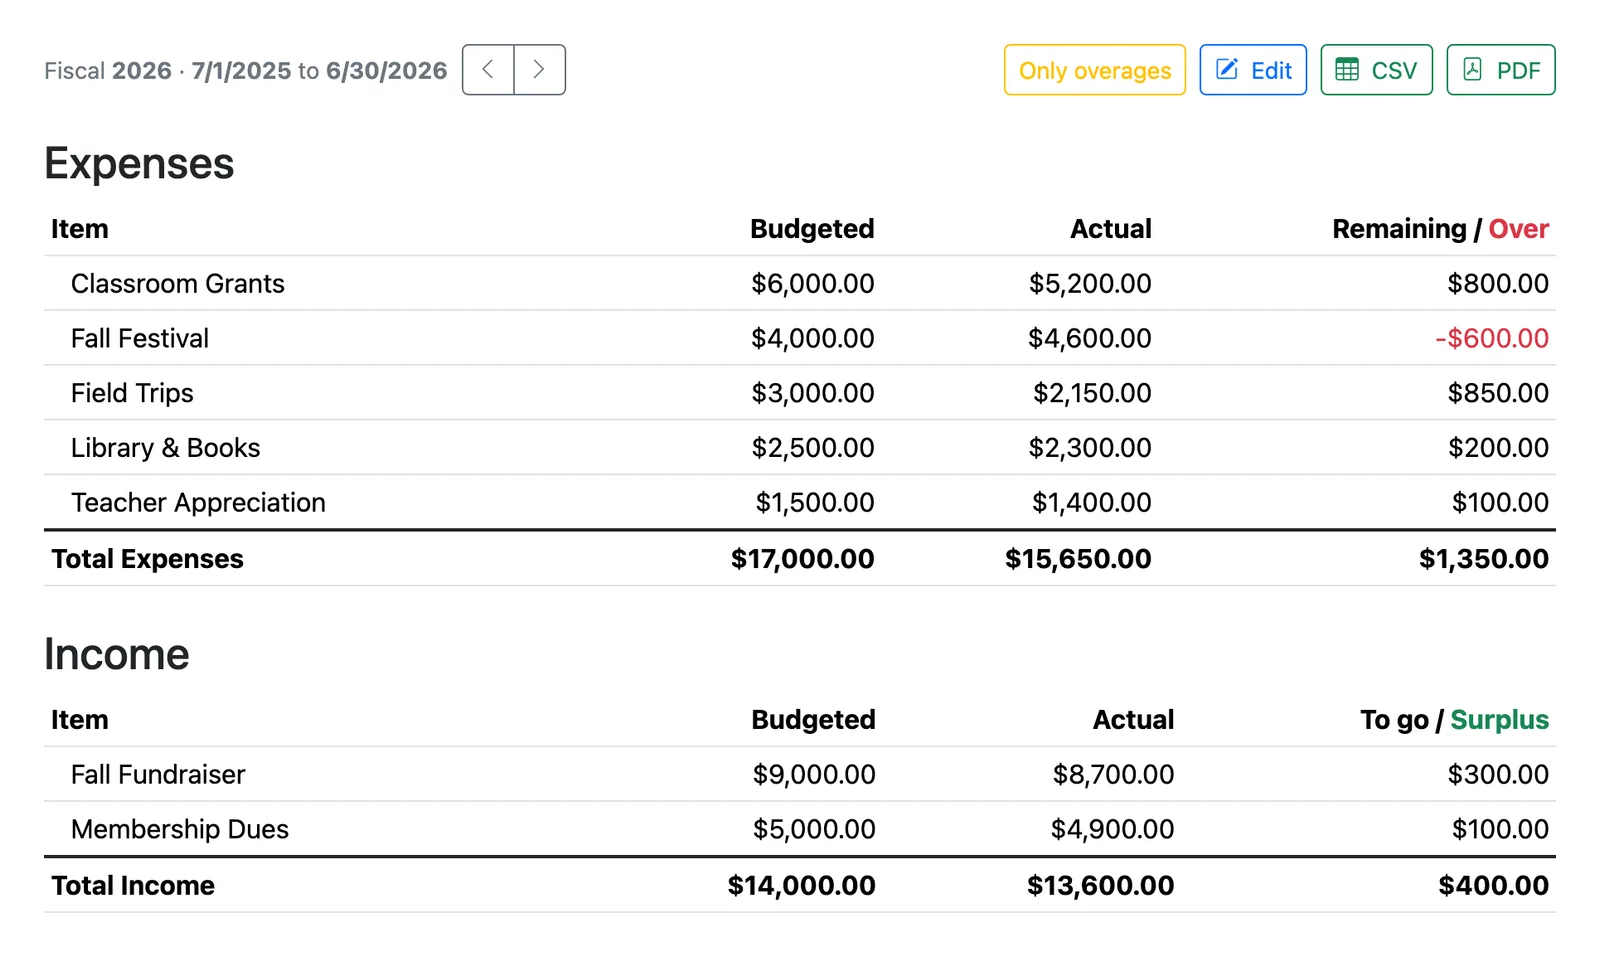Click Membership Dues $5,000.00 budgeted value
Image resolution: width=1600 pixels, height=957 pixels.
tap(814, 829)
